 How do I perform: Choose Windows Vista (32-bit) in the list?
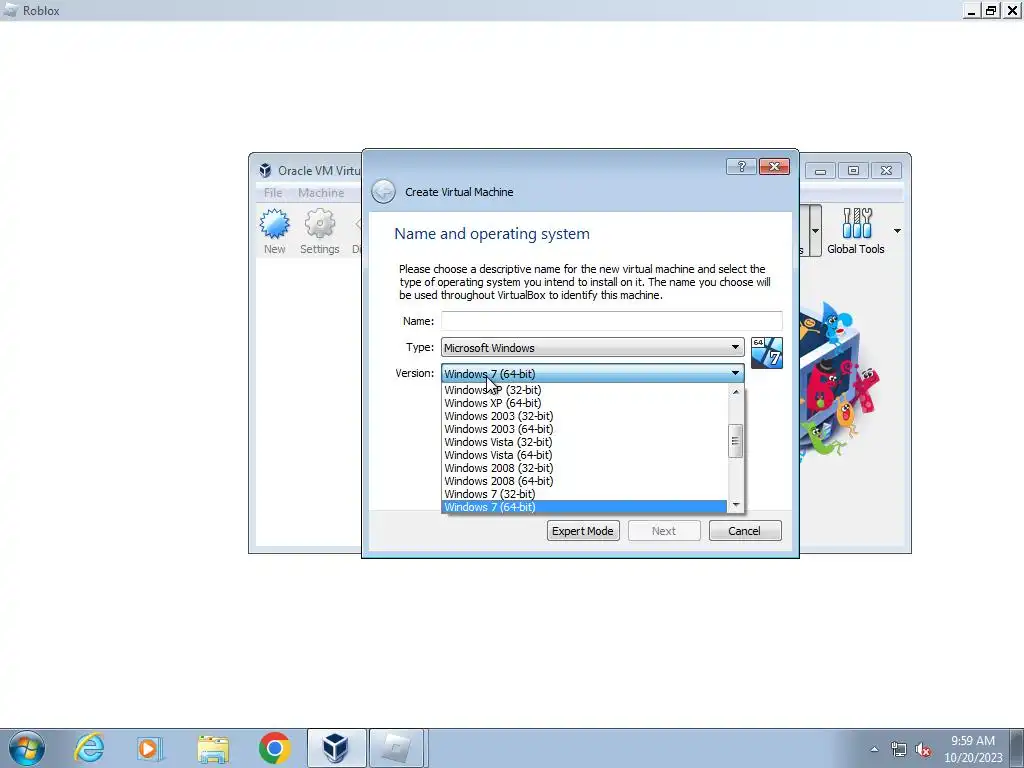pos(584,442)
